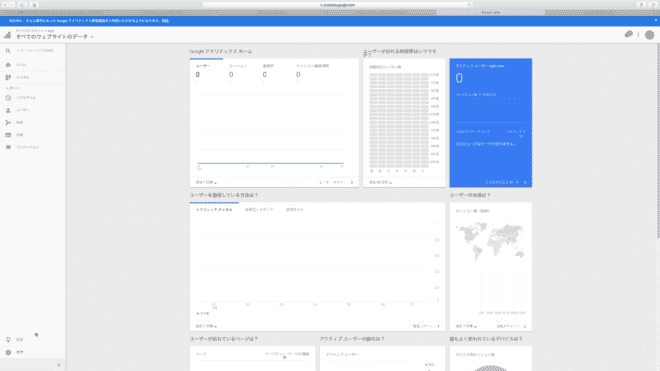The height and width of the screenshot is (371, 660).
Task: Open the account avatar in the header
Action: pyautogui.click(x=649, y=35)
